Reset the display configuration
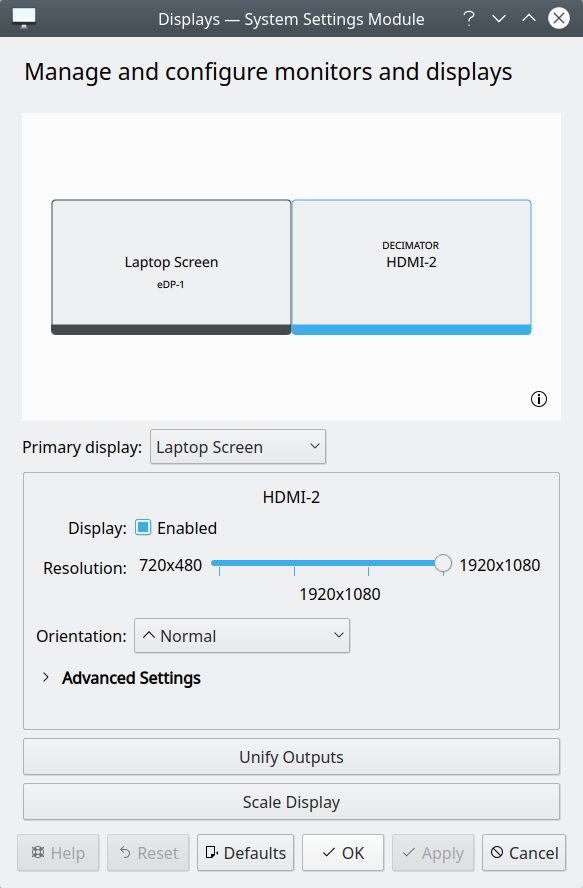583x888 pixels. coord(148,853)
